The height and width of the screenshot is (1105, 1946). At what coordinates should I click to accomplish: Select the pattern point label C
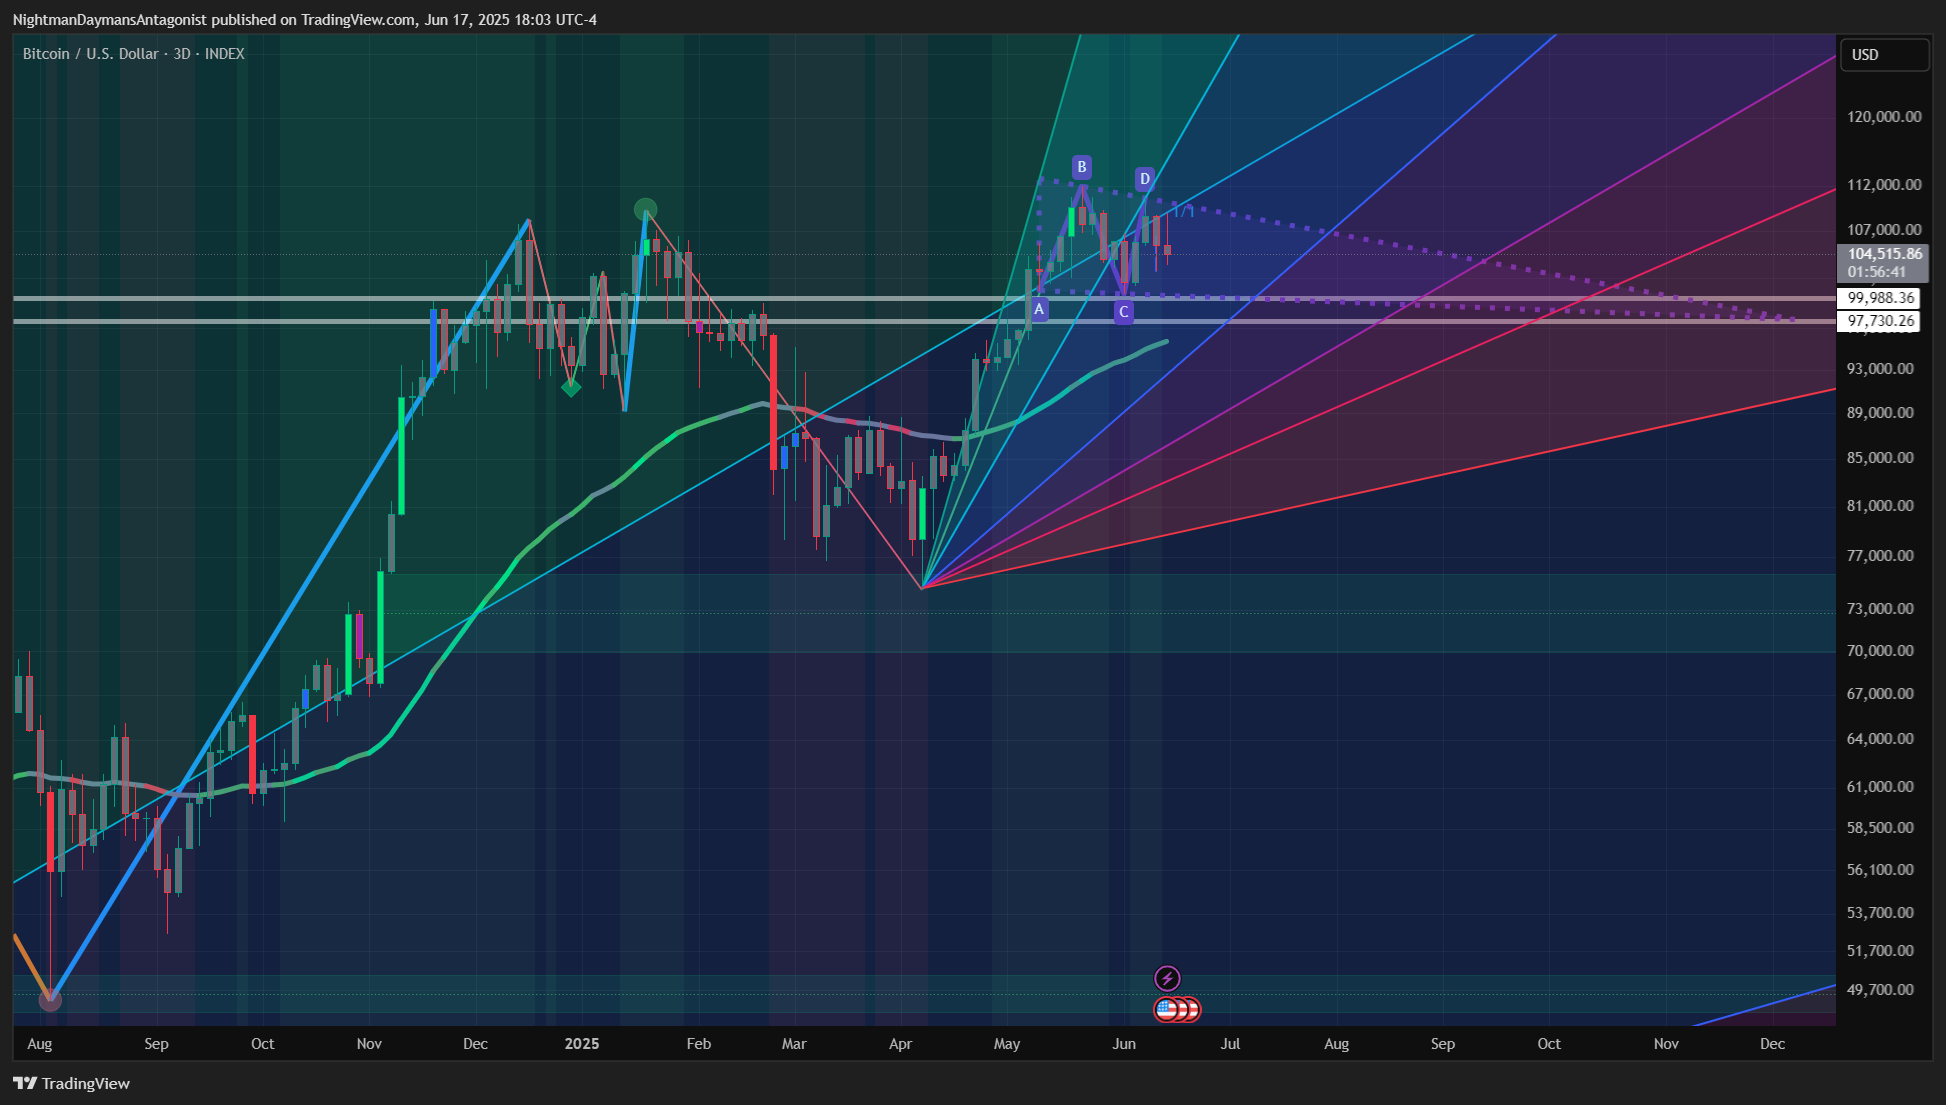coord(1124,312)
